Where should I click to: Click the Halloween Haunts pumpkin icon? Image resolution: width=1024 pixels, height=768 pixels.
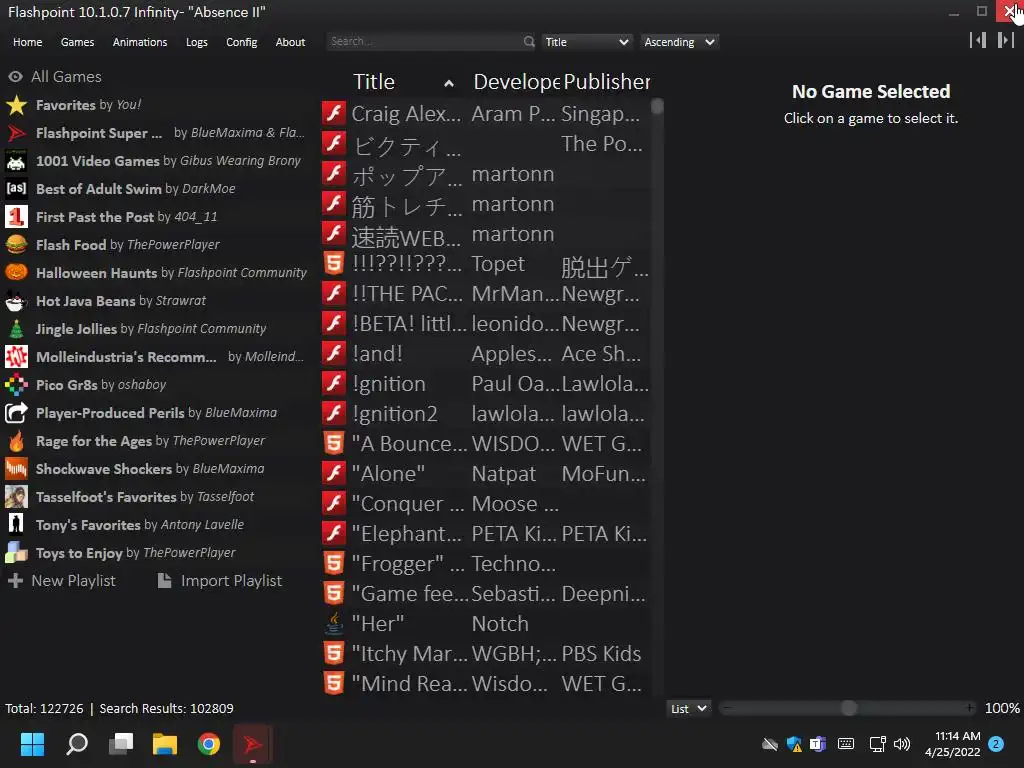coord(16,273)
